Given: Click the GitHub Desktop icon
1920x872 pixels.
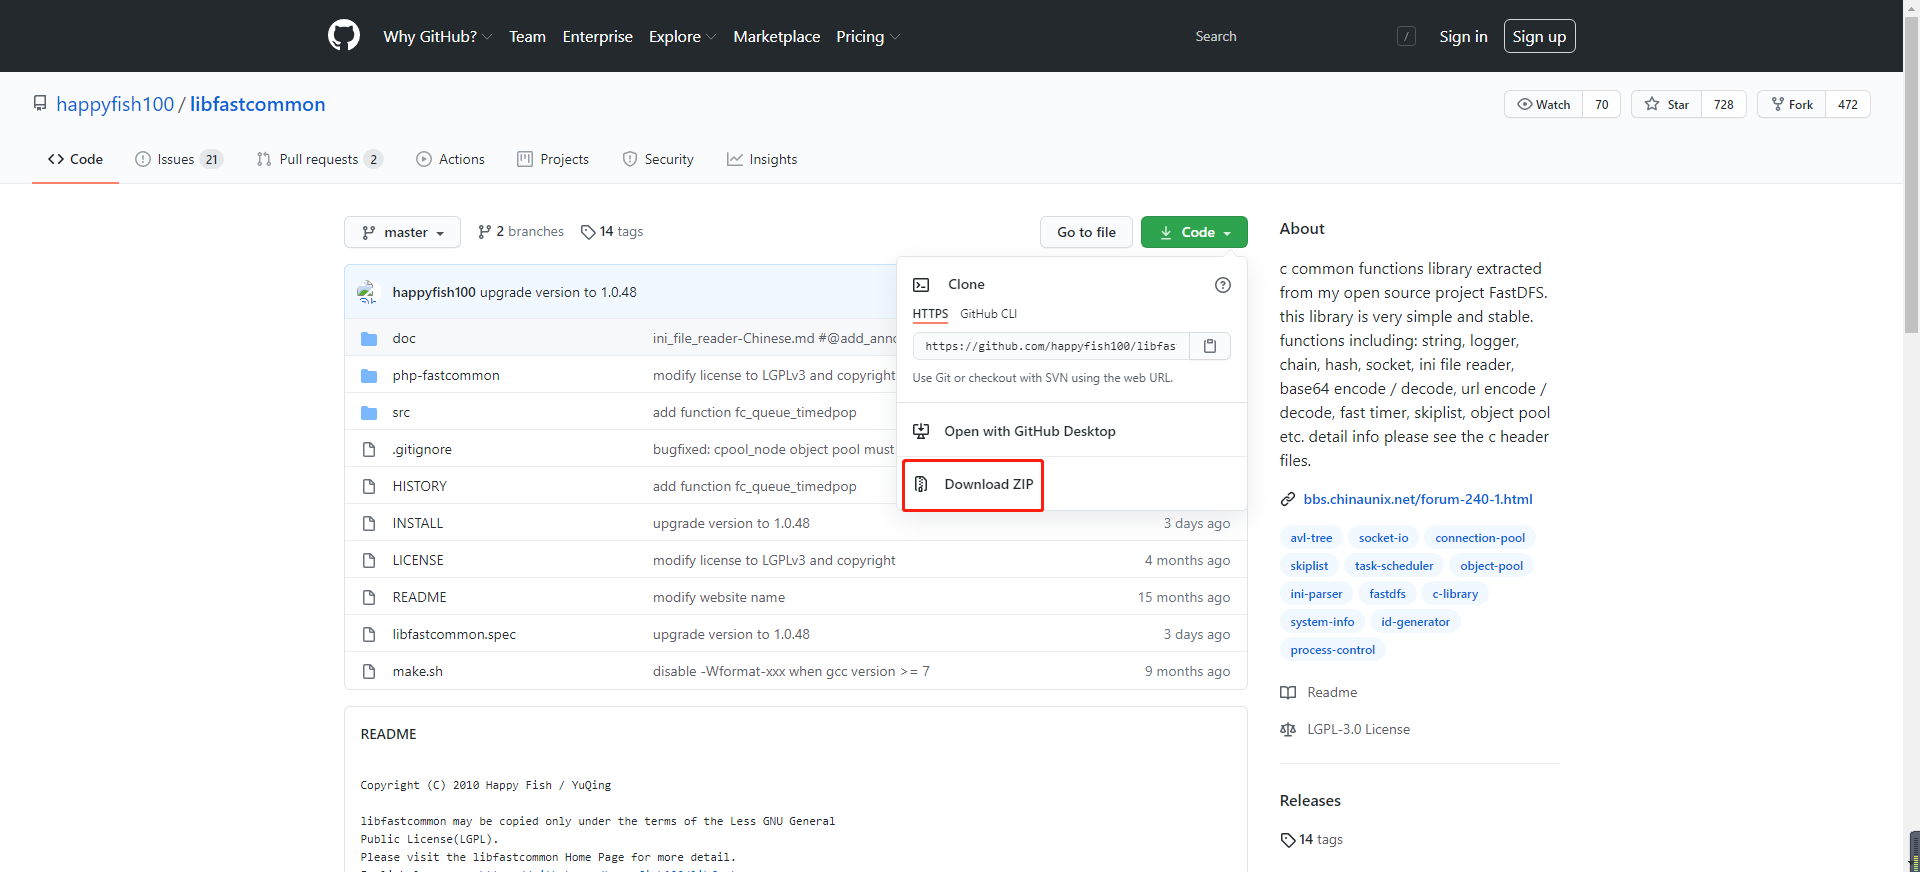Looking at the screenshot, I should coord(921,431).
